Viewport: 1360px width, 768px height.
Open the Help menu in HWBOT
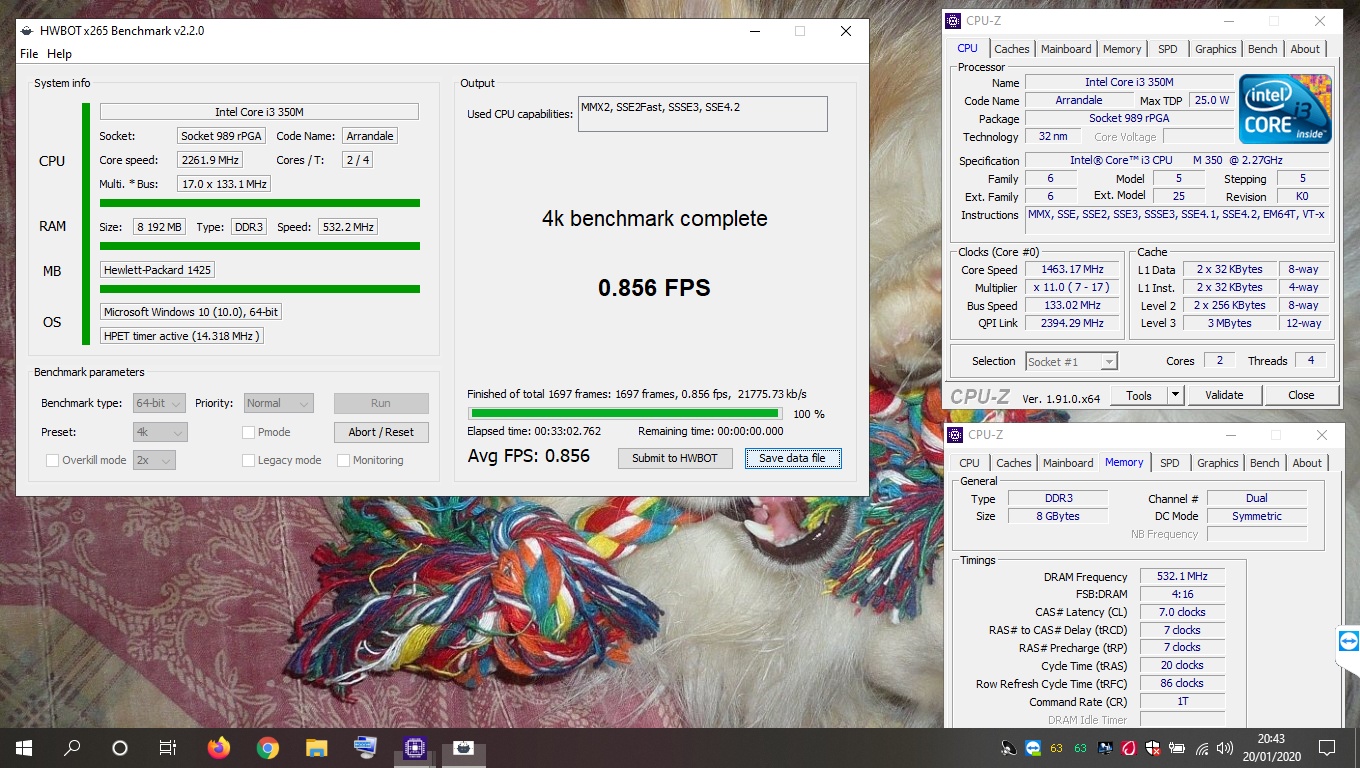click(59, 54)
